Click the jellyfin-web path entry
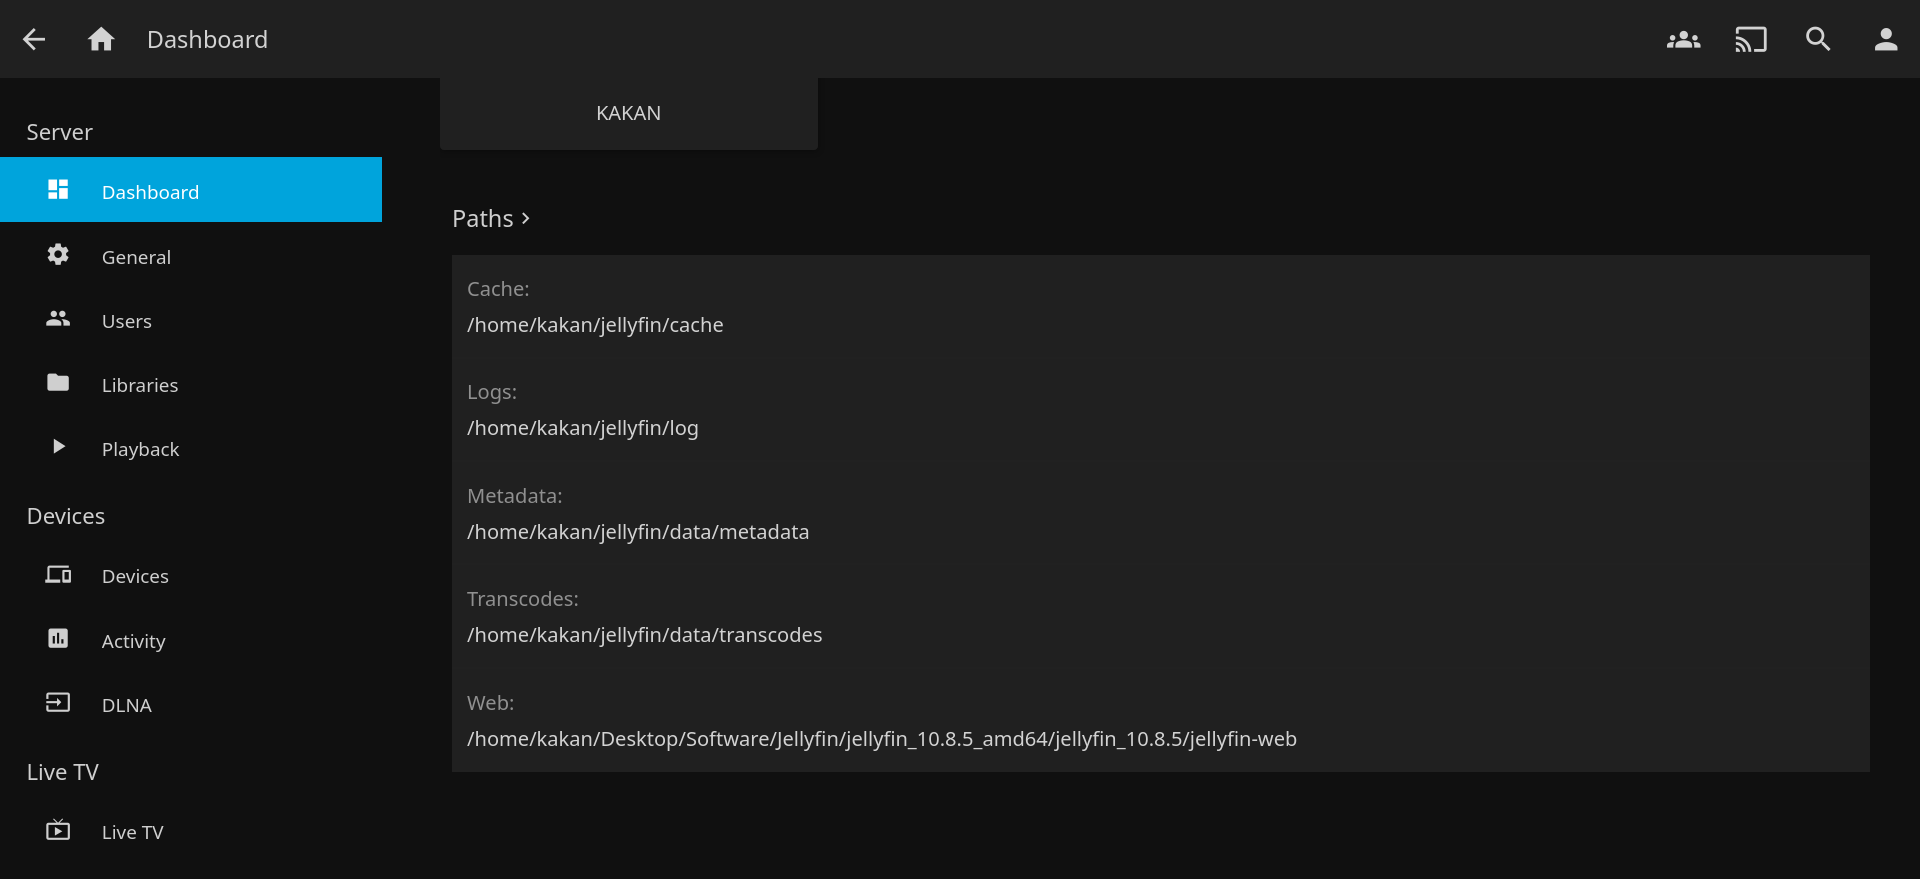The height and width of the screenshot is (879, 1920). point(881,738)
